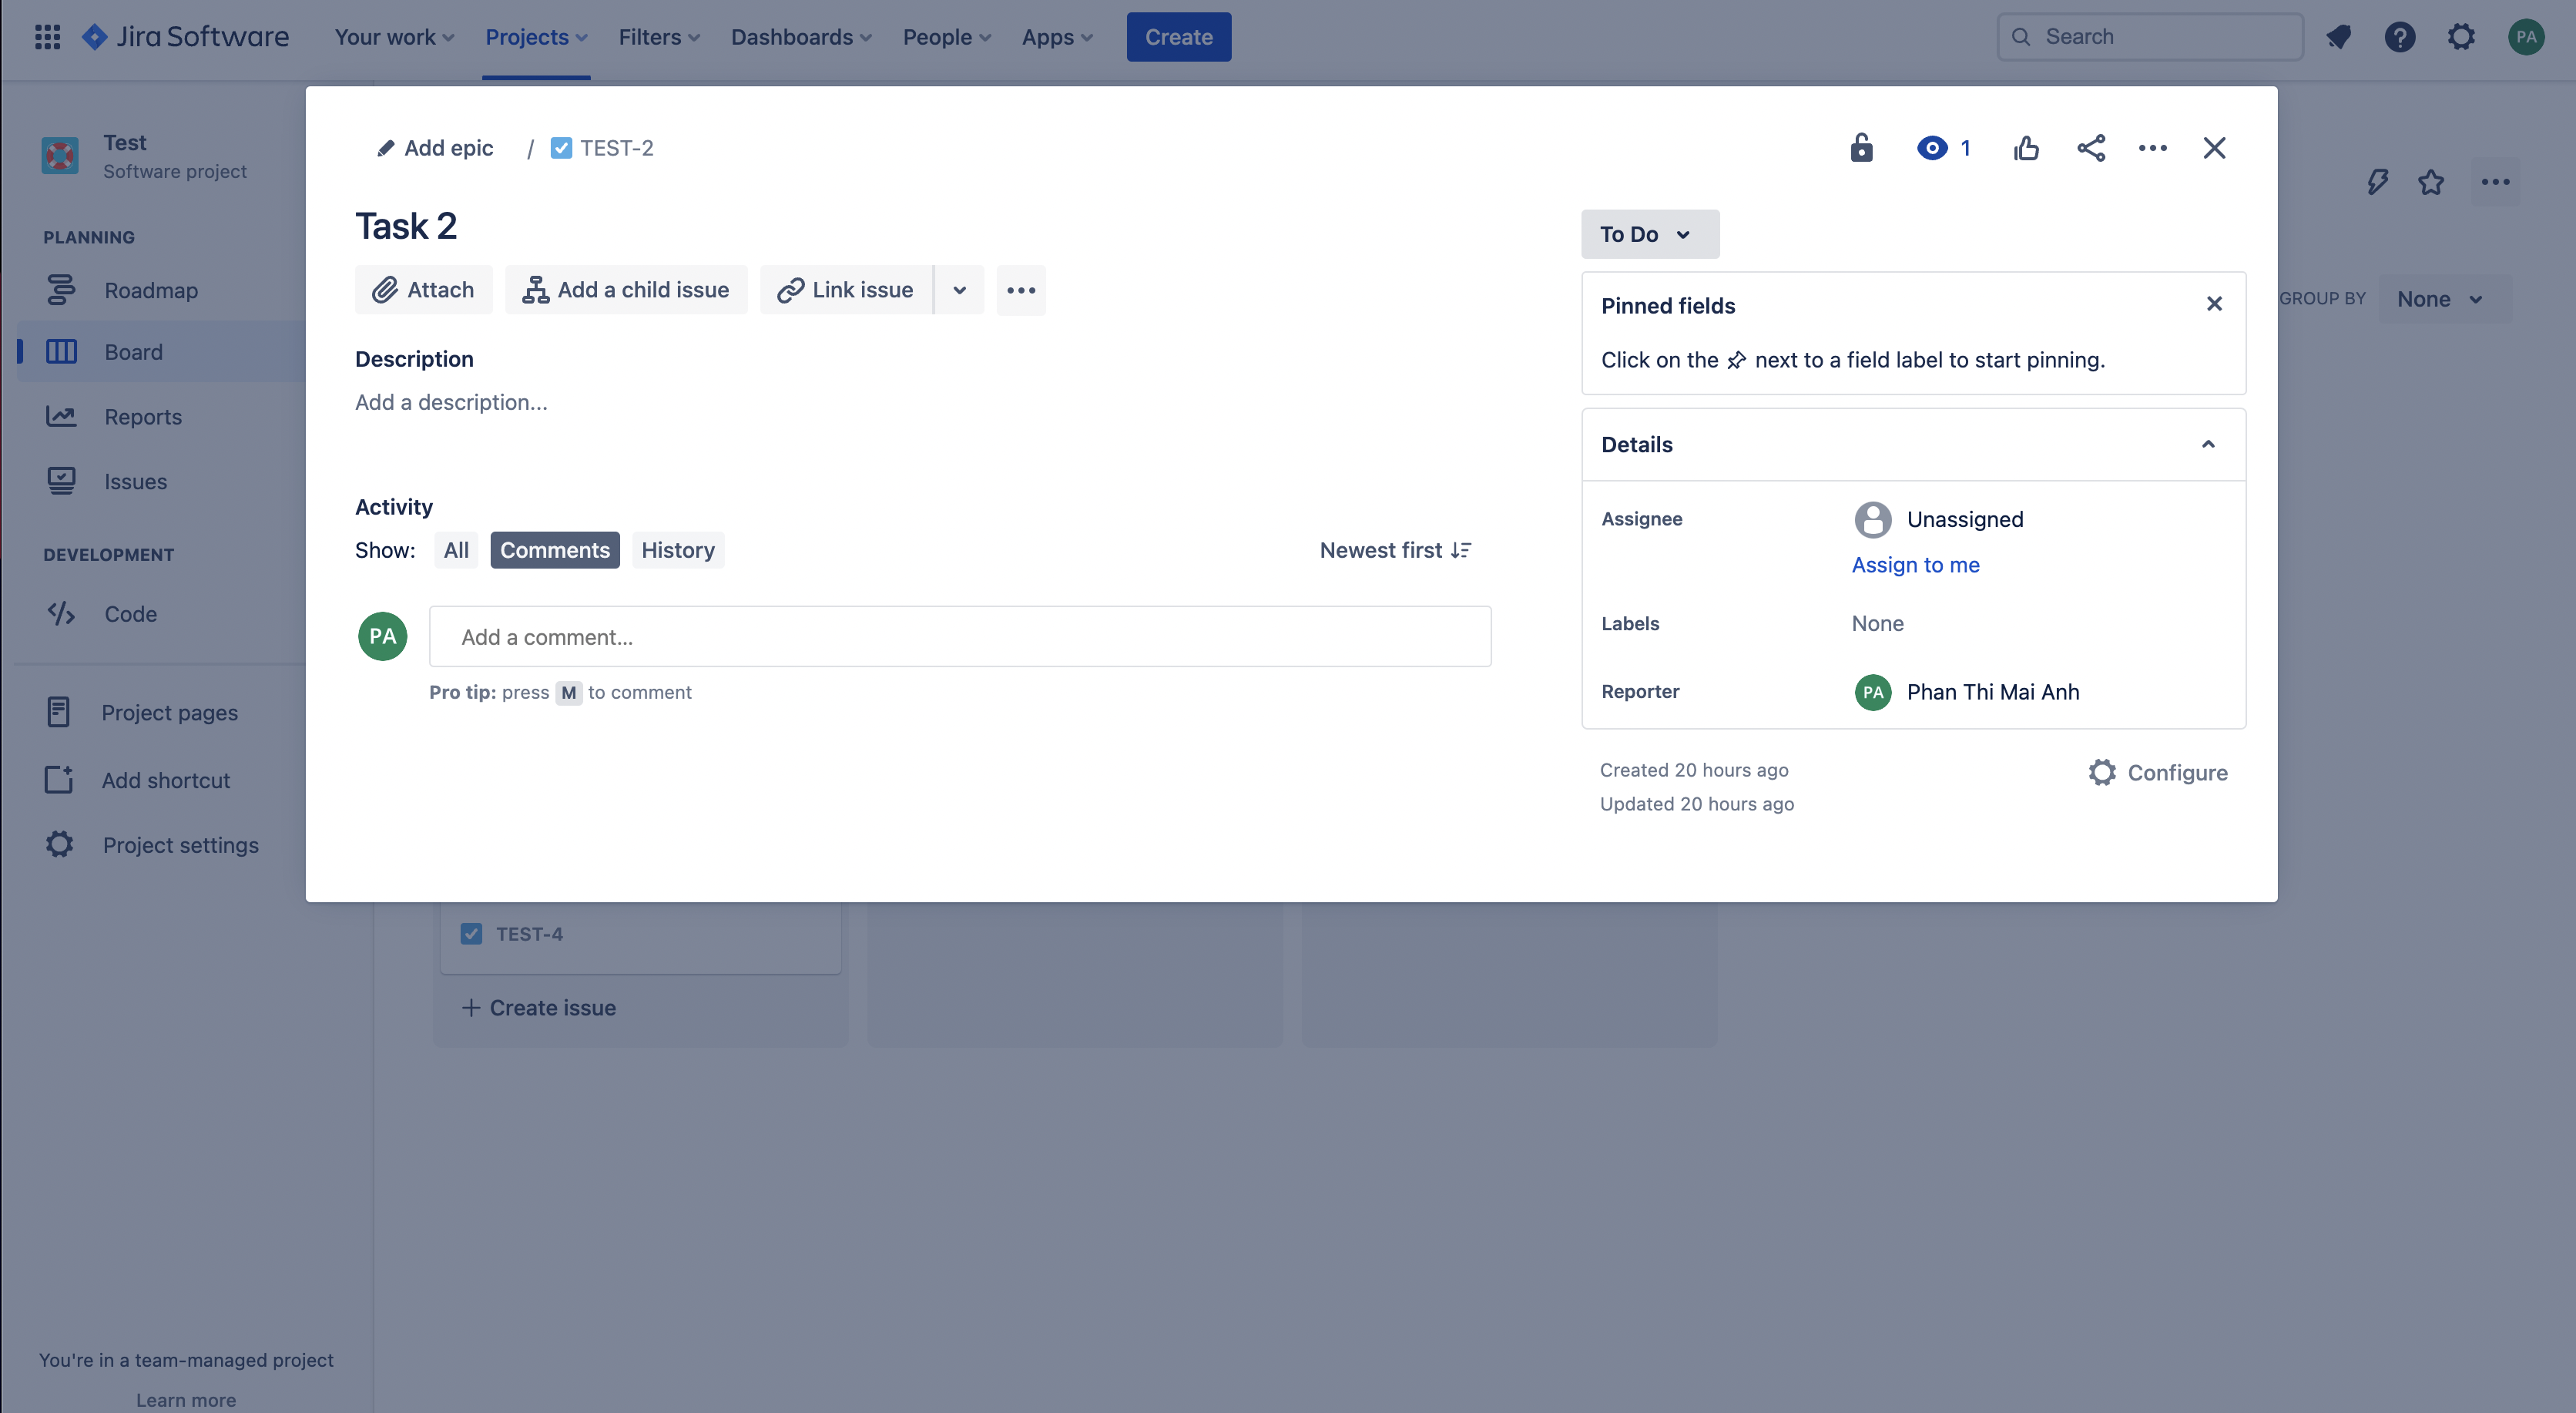Open Board in the sidebar

pyautogui.click(x=160, y=352)
